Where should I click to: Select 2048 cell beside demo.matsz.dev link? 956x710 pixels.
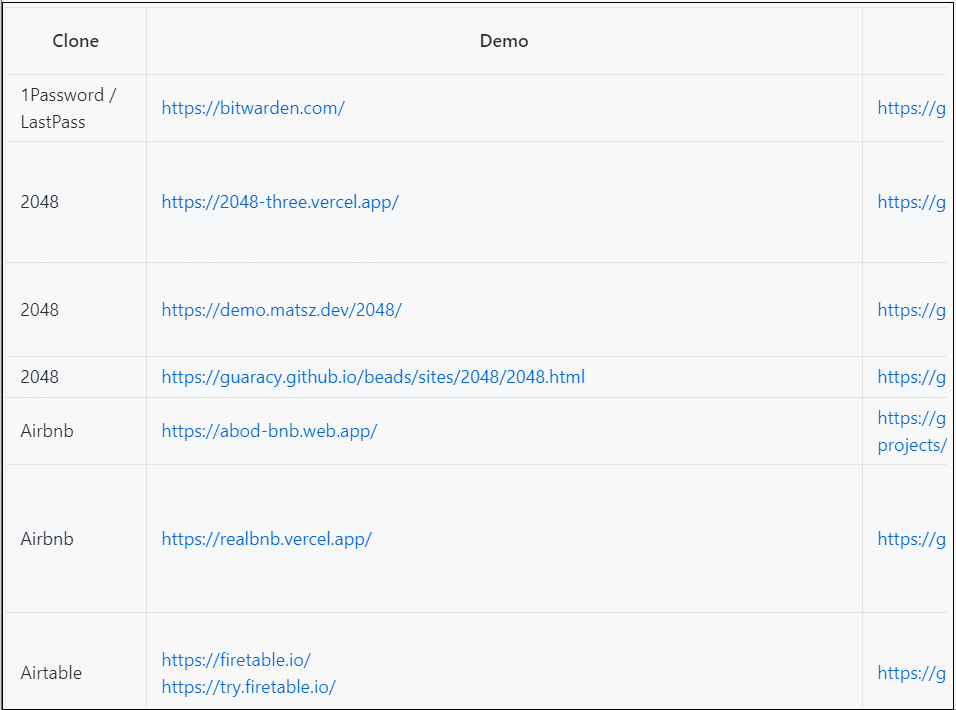pos(76,310)
